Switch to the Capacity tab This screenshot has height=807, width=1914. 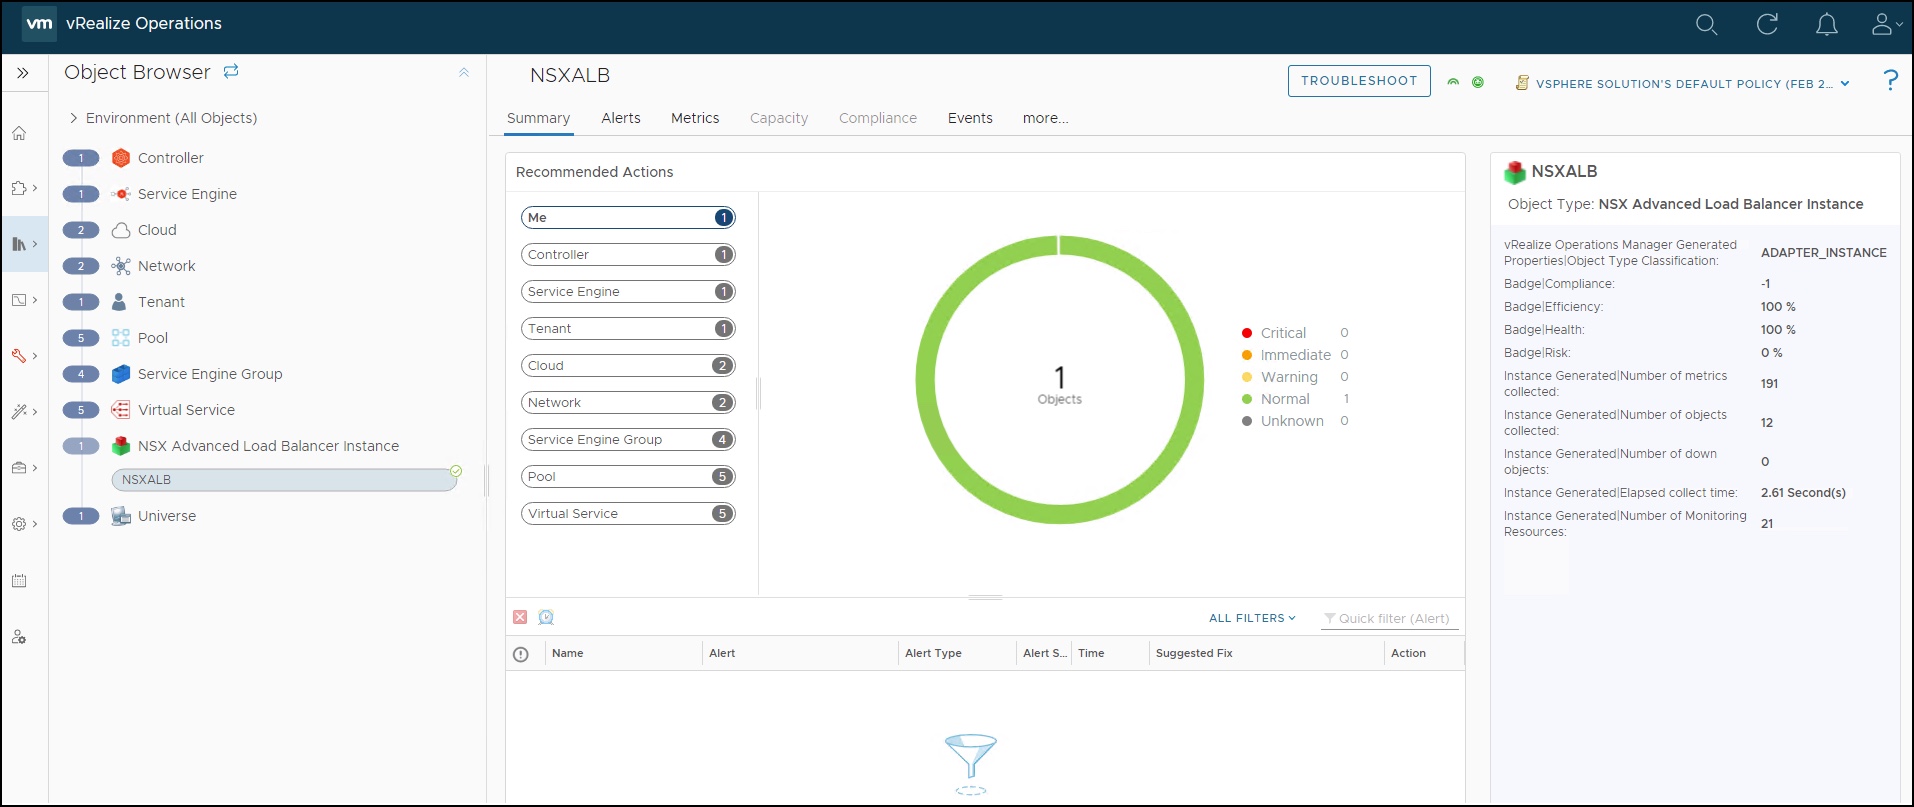[779, 118]
